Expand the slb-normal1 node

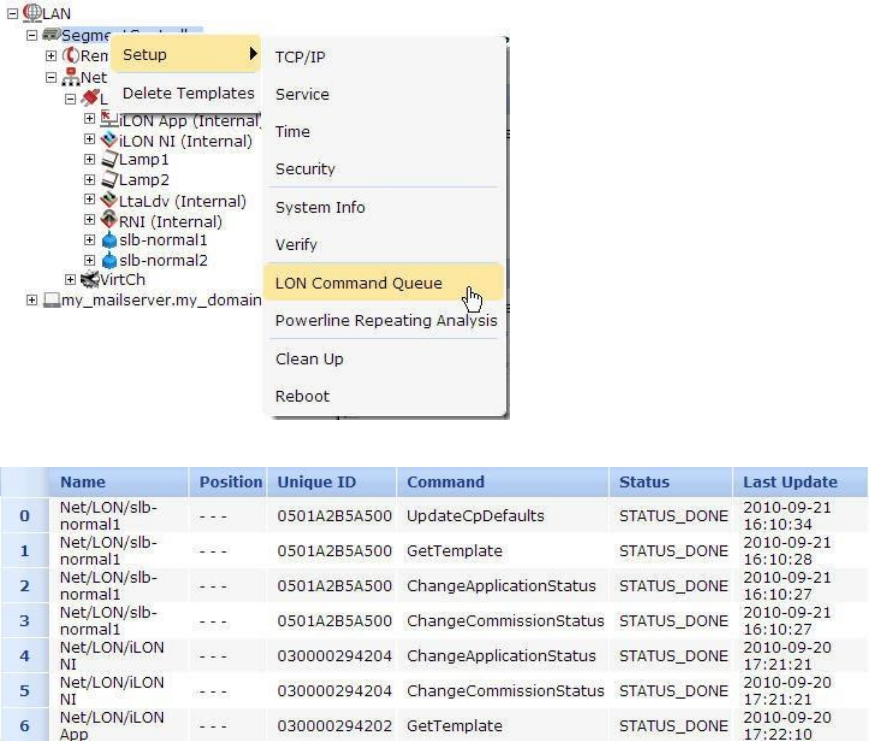(89, 240)
